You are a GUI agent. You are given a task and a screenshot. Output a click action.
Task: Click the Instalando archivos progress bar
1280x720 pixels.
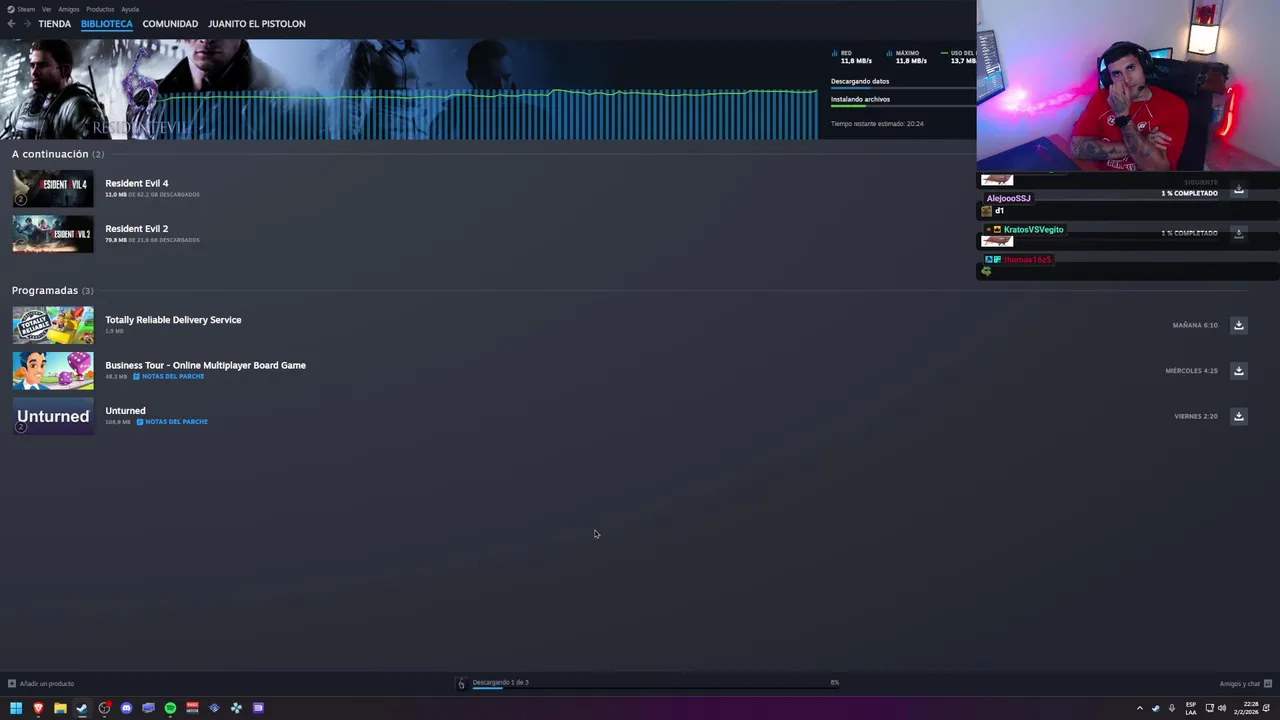[x=903, y=106]
